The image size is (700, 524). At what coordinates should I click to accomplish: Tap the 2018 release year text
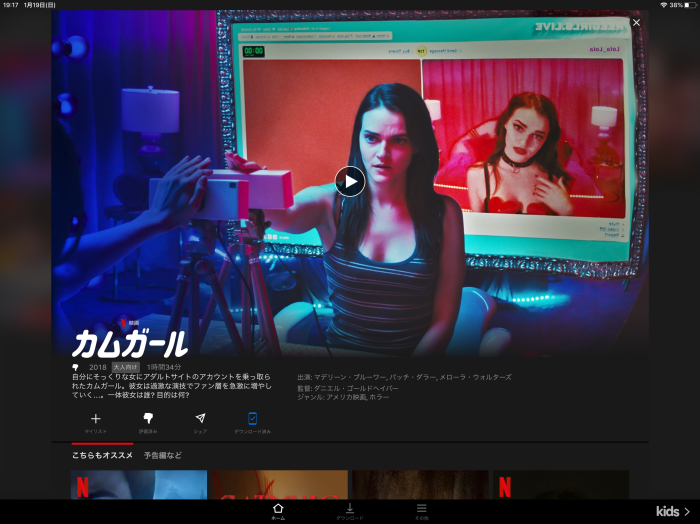[x=98, y=367]
